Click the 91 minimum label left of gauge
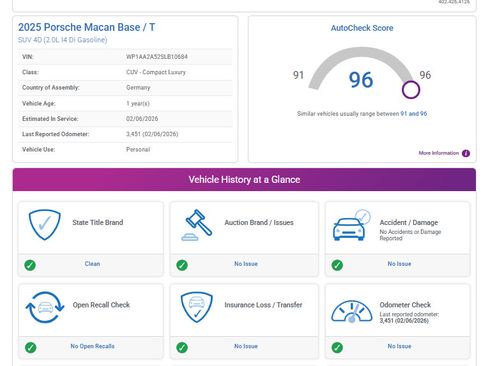 tap(298, 75)
